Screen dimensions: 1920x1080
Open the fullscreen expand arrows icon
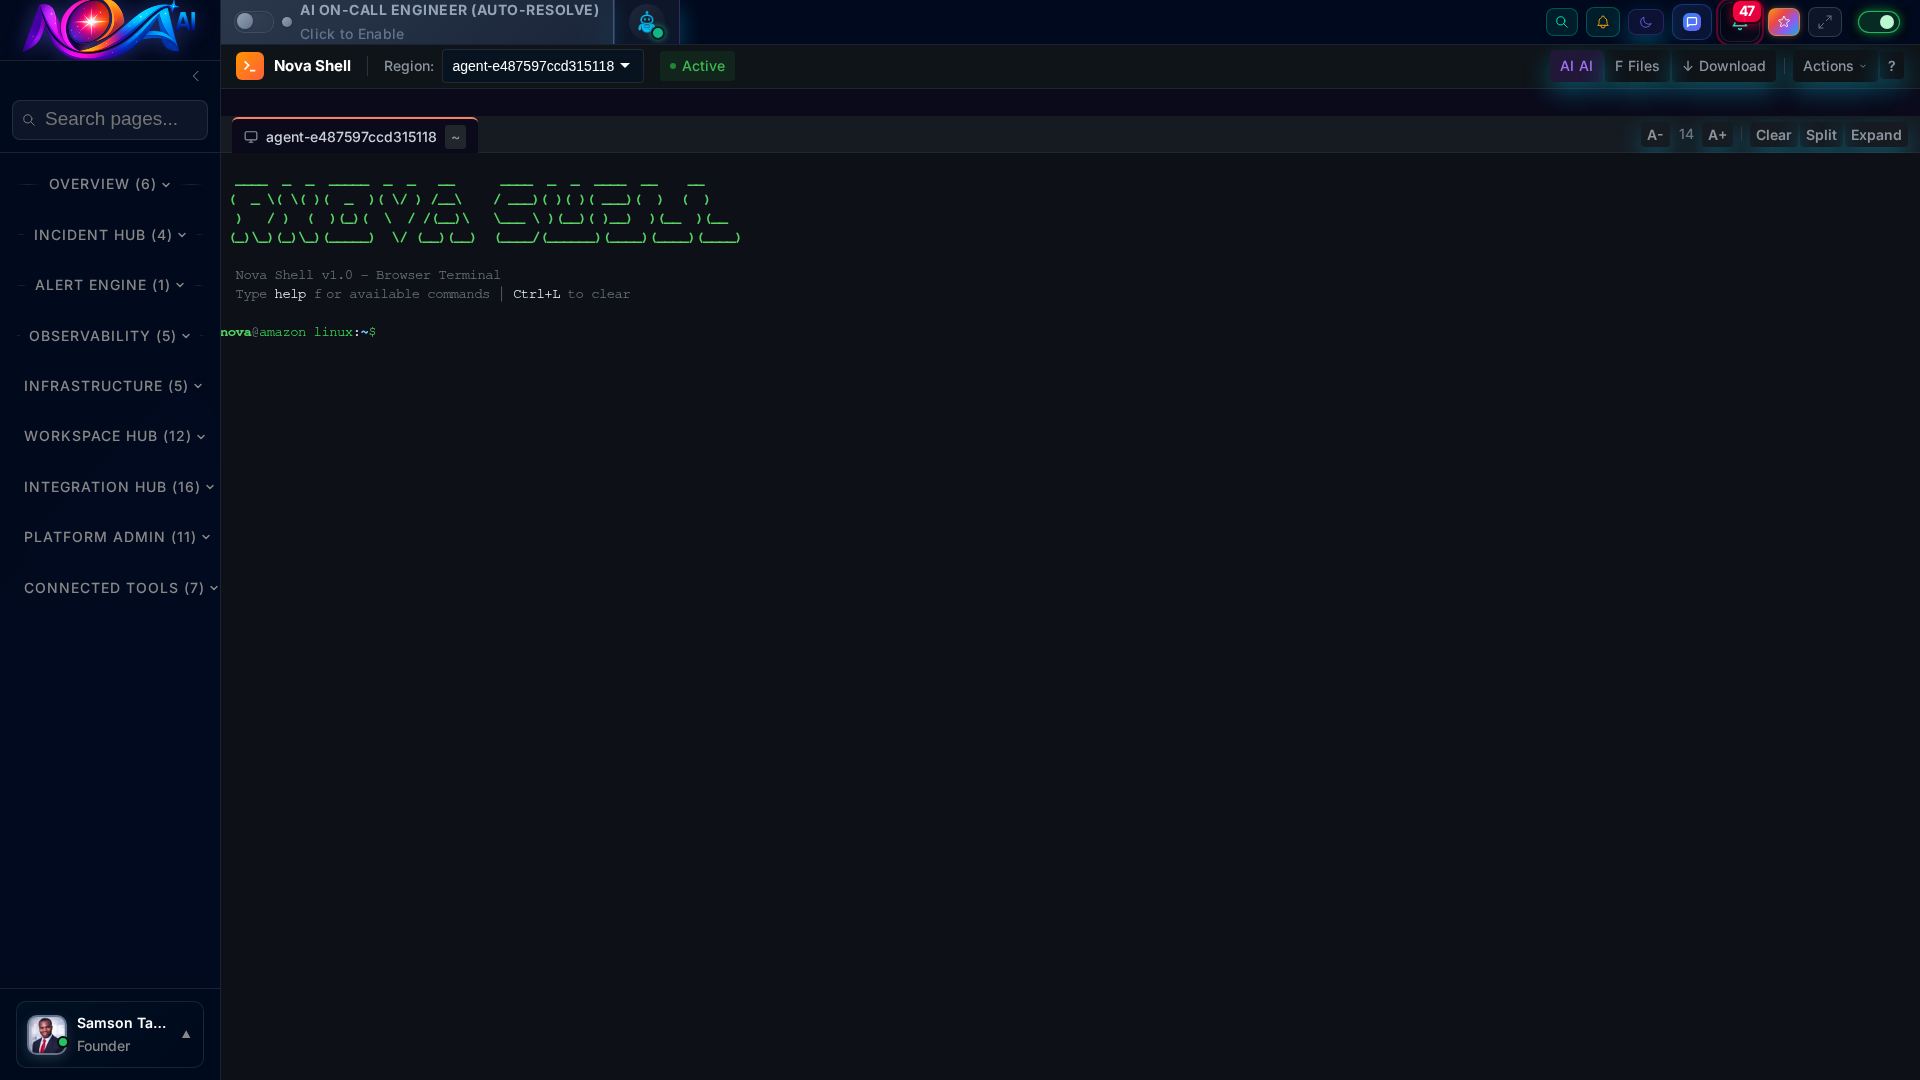pyautogui.click(x=1826, y=21)
